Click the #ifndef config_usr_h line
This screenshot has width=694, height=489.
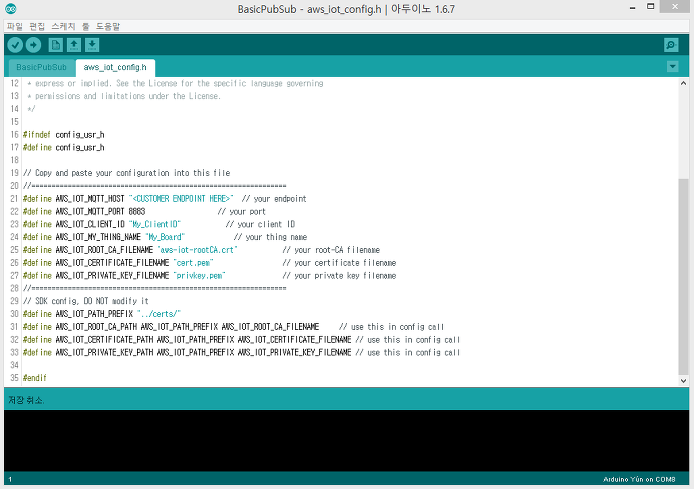tap(64, 135)
